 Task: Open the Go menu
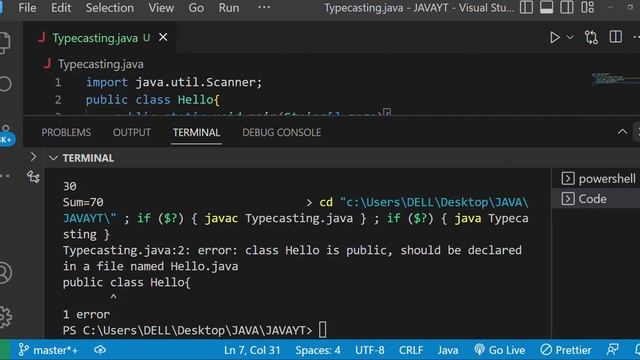coord(196,8)
